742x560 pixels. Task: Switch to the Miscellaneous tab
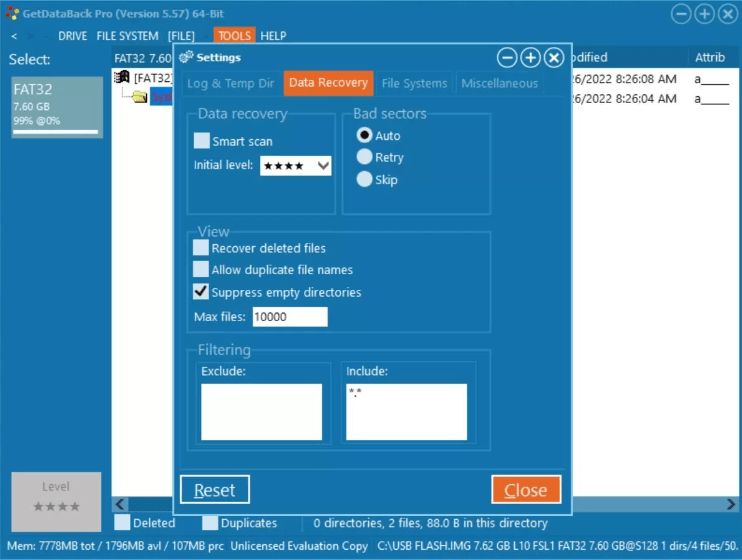[x=499, y=83]
